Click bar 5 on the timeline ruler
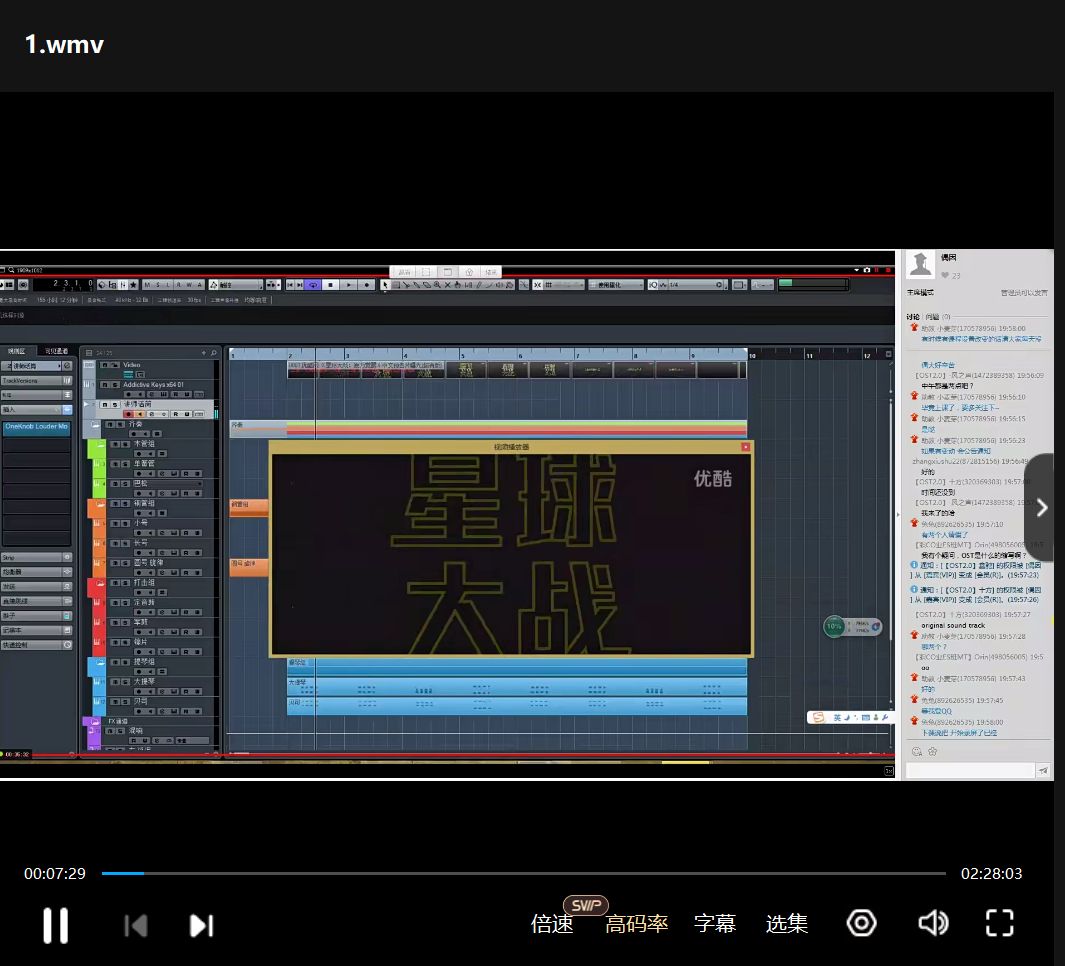The height and width of the screenshot is (966, 1065). pyautogui.click(x=463, y=355)
